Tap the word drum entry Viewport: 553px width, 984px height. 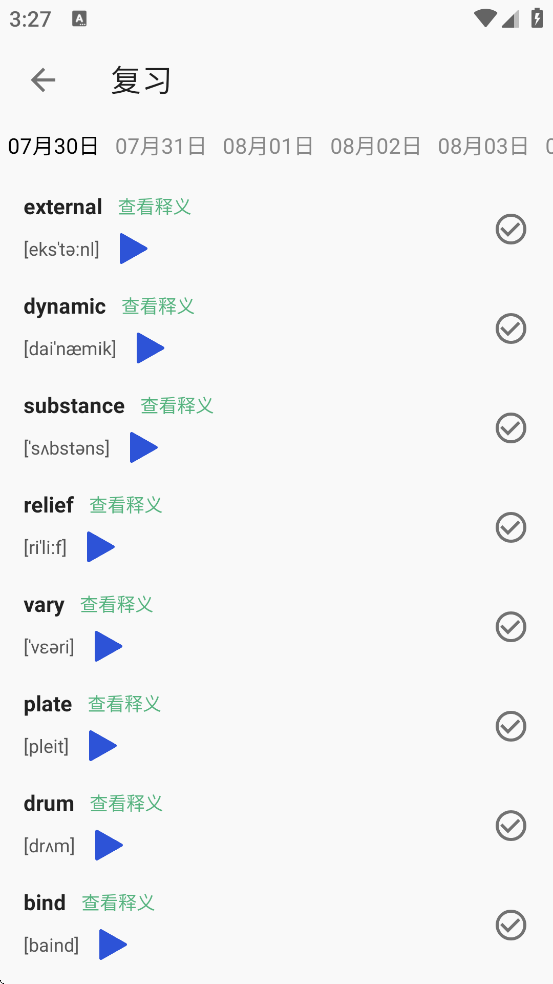coord(49,803)
